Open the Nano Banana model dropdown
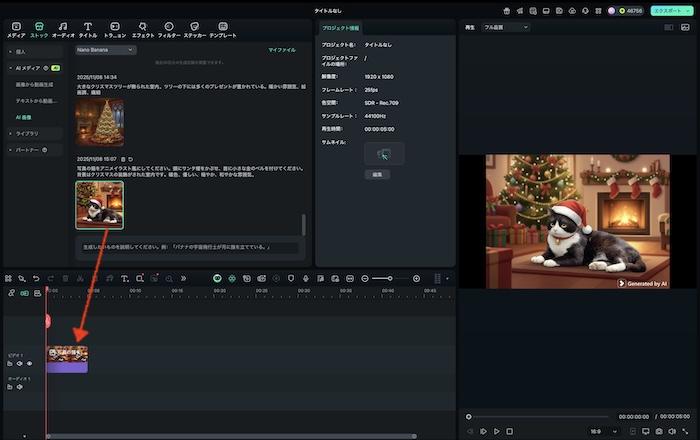 click(104, 49)
